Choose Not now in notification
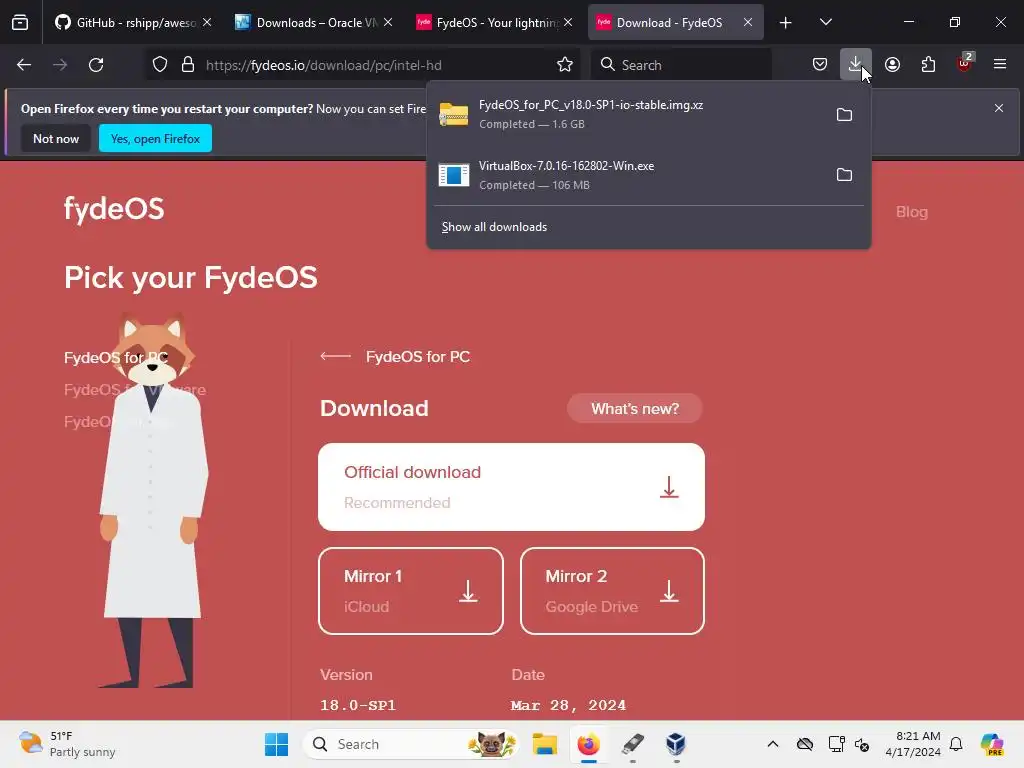Viewport: 1024px width, 768px height. pos(56,138)
